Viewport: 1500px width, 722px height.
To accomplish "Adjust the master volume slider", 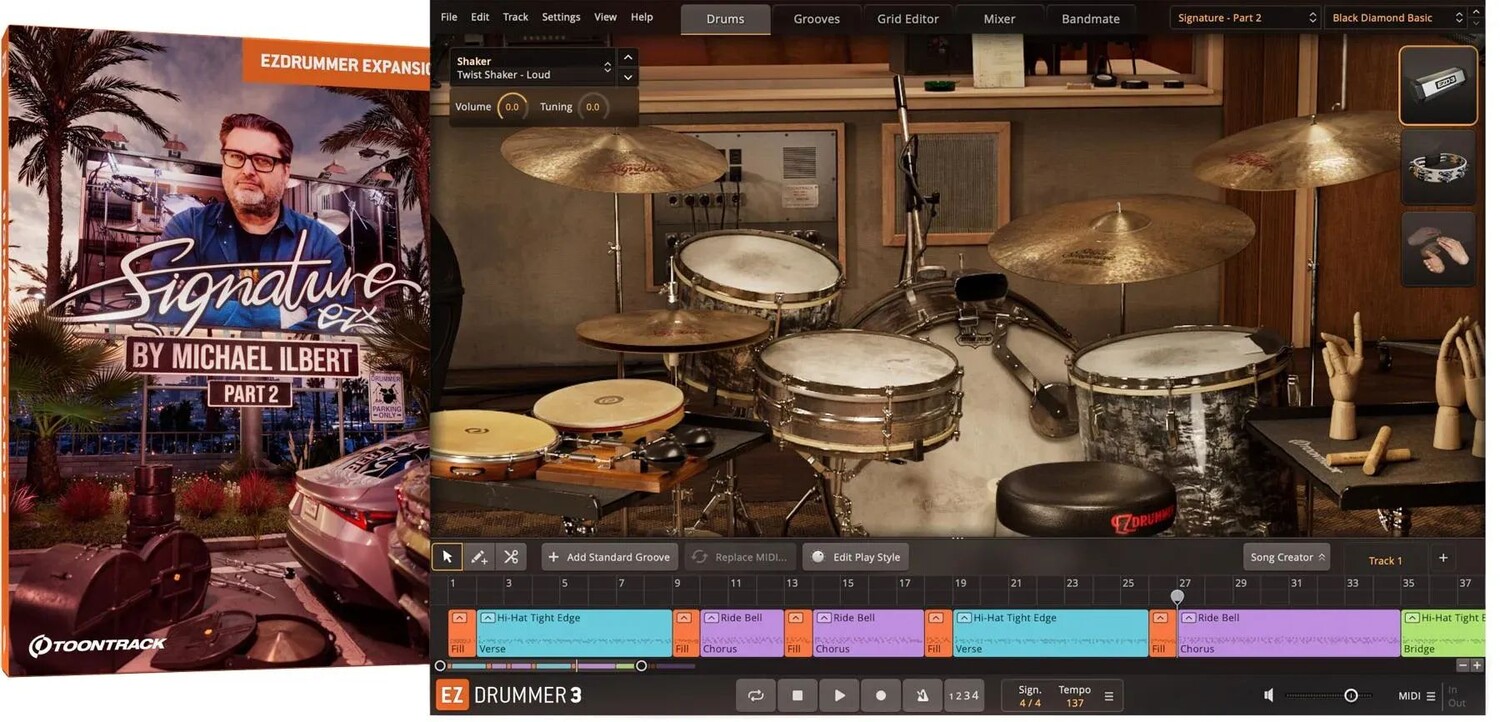I will click(1350, 695).
